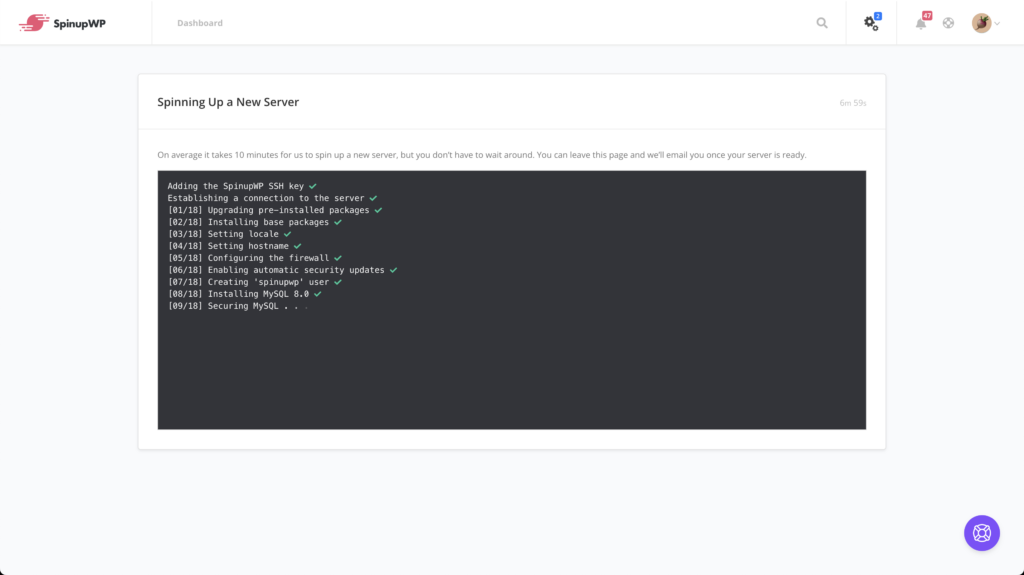Screen dimensions: 1024x575
Task: Open the notifications bell icon
Action: [920, 24]
